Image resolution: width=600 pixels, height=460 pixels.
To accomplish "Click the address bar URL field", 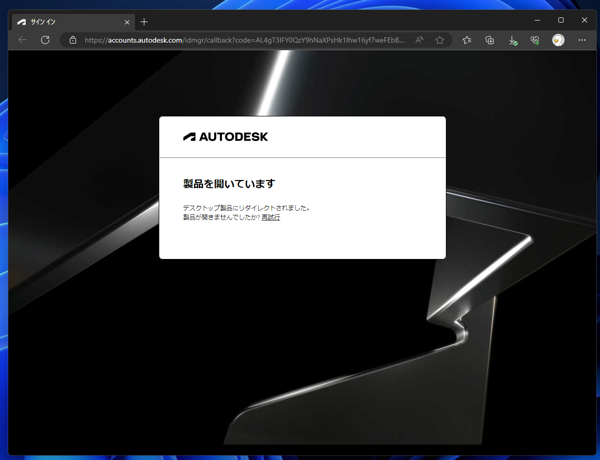I will [x=244, y=40].
